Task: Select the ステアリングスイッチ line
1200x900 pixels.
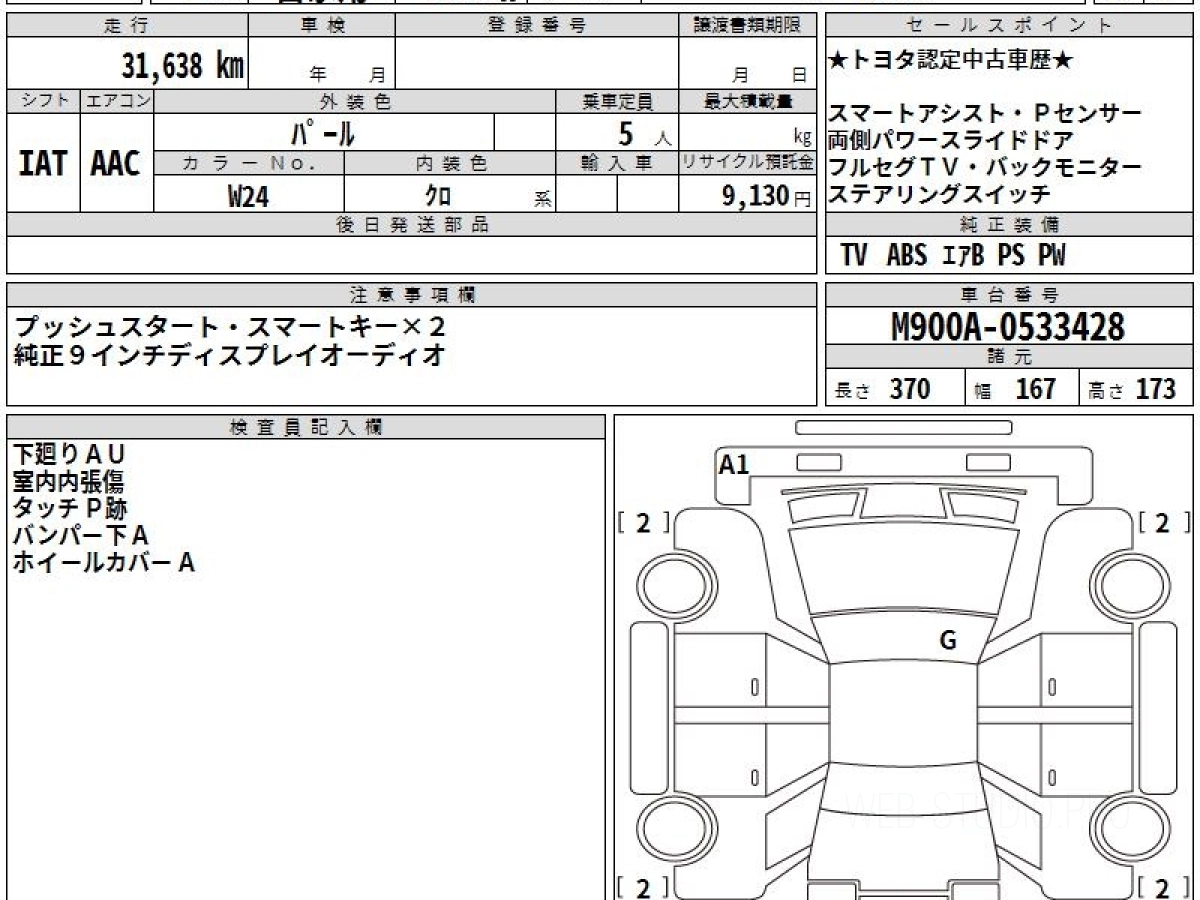Action: click(939, 194)
